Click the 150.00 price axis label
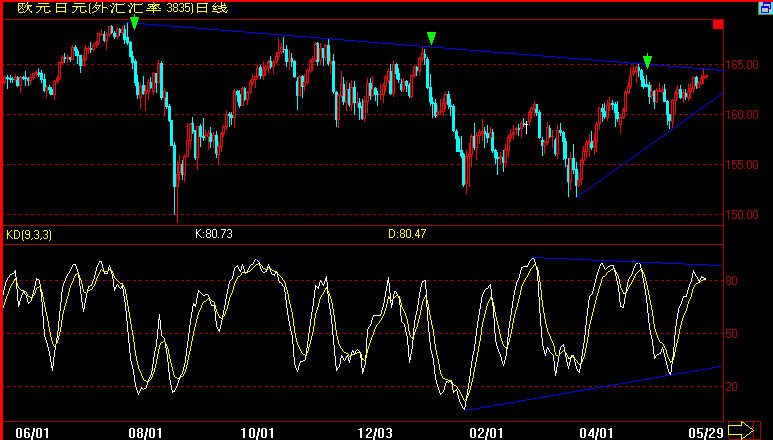This screenshot has width=773, height=440. click(741, 215)
